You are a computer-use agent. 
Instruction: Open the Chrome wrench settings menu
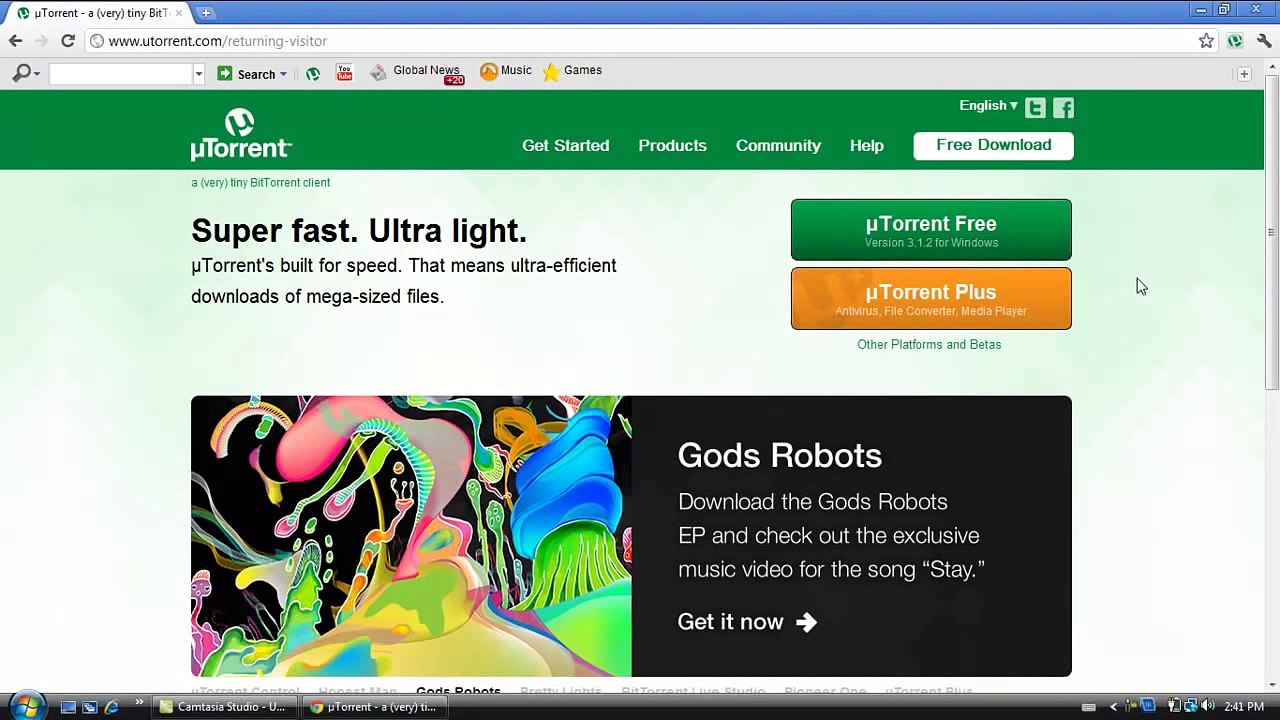(x=1264, y=41)
